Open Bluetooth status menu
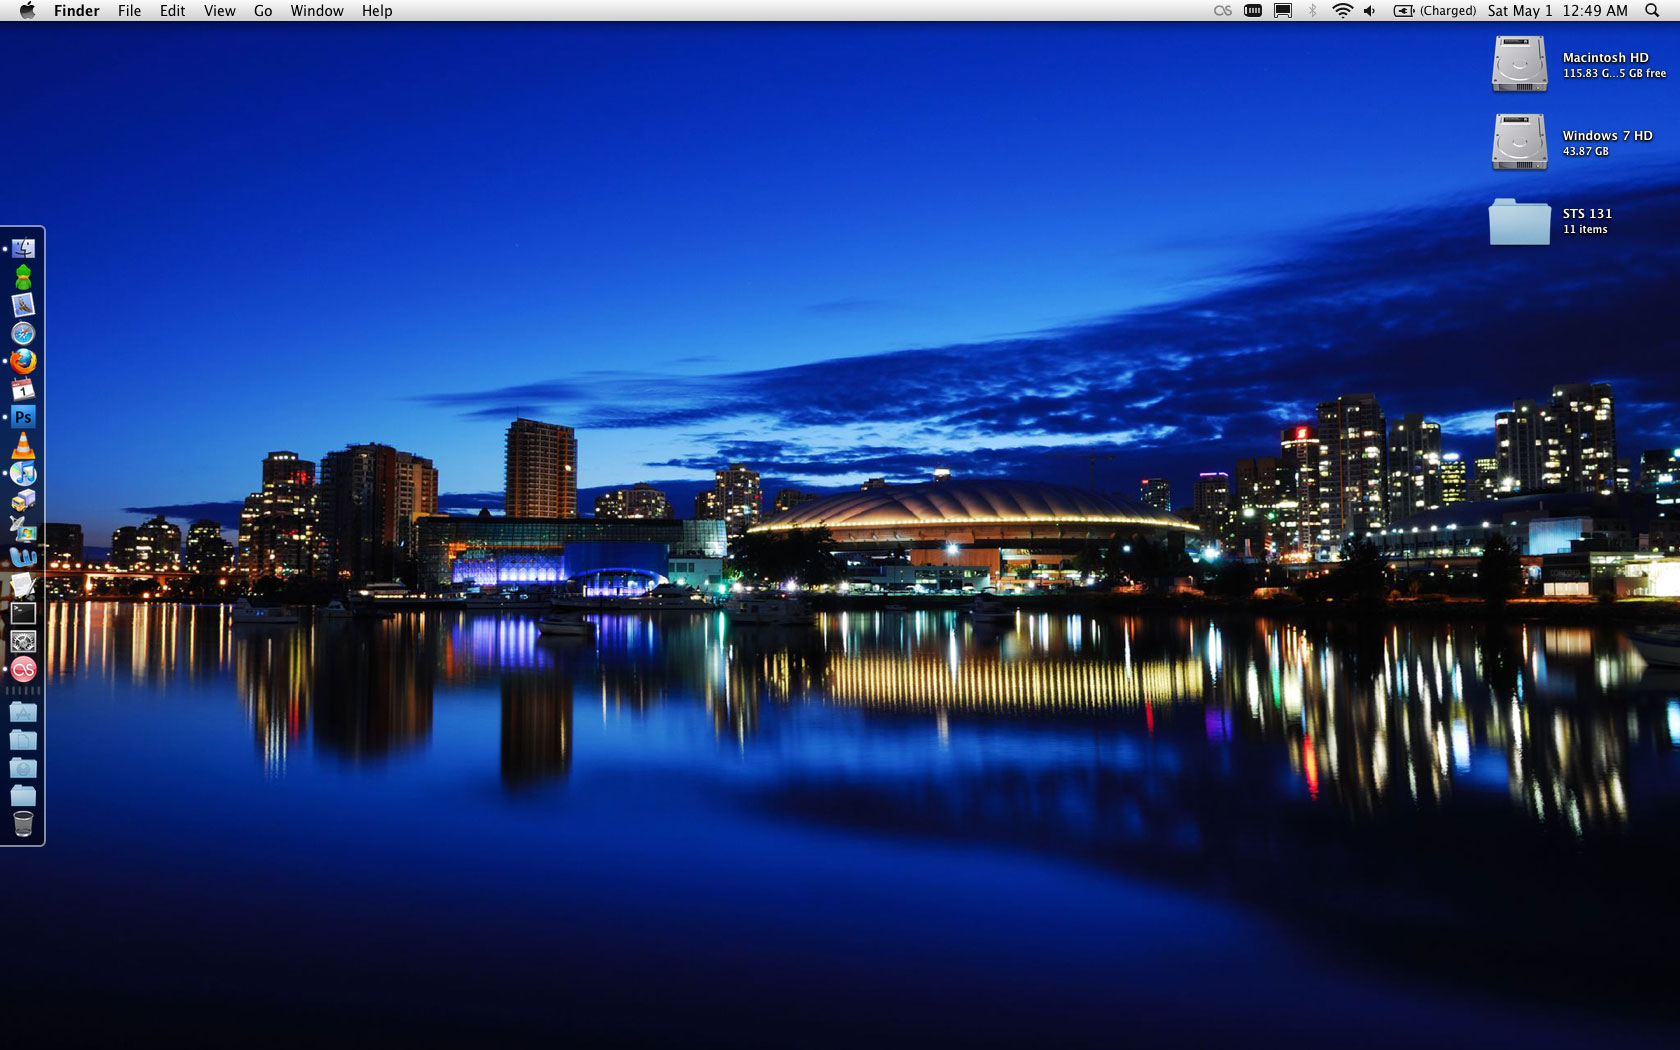The image size is (1680, 1050). coord(1312,11)
